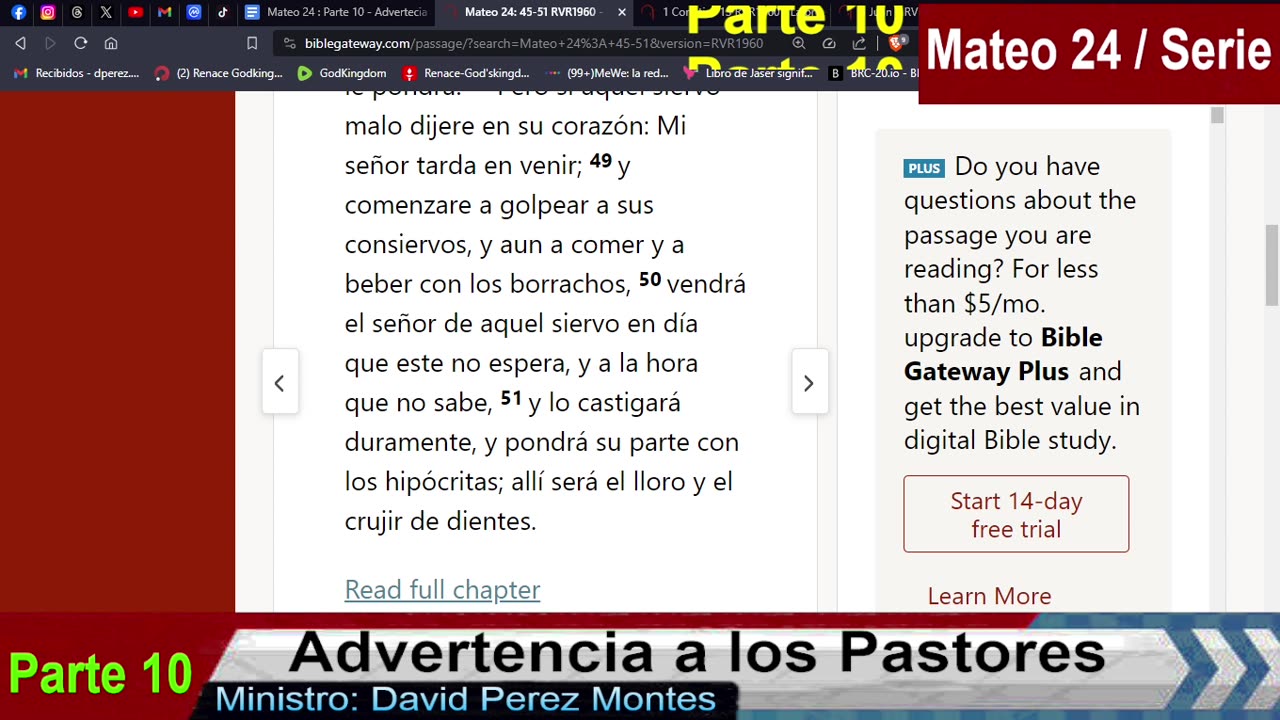
Task: Go to browser home page
Action: (111, 43)
